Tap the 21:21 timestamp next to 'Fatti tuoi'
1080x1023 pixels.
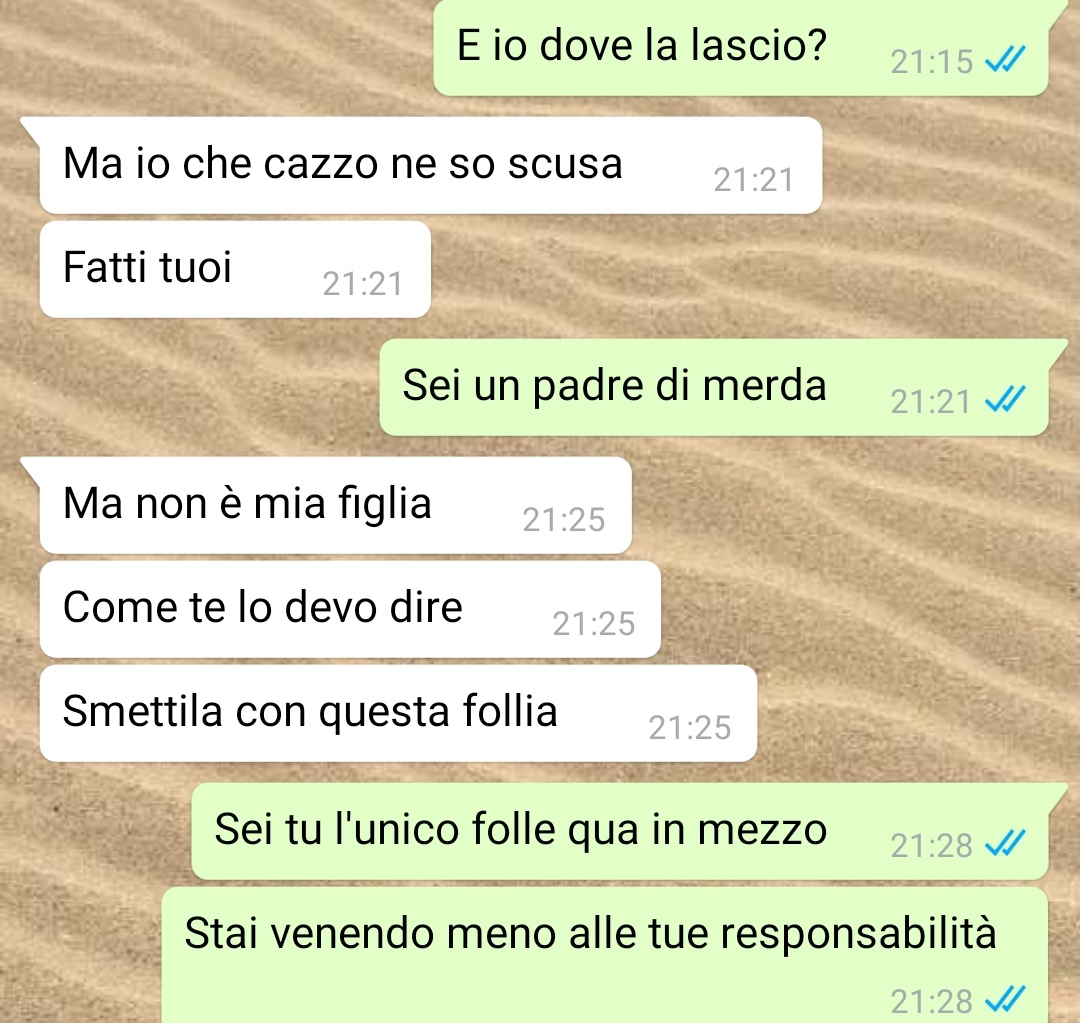click(363, 284)
